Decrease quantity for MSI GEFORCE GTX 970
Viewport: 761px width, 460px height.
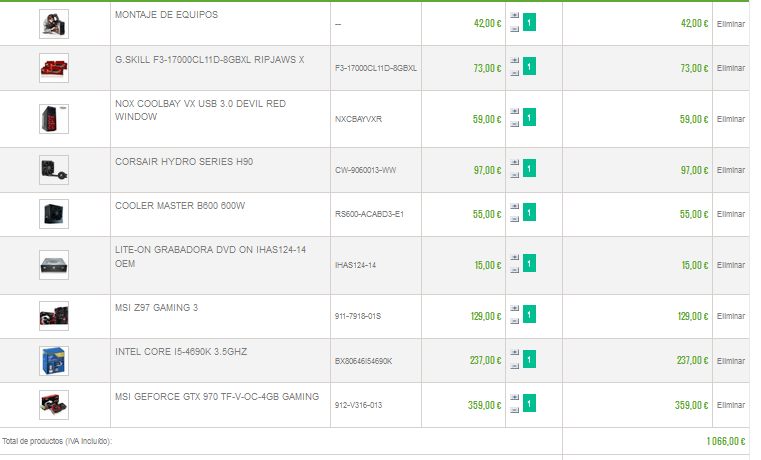tap(514, 411)
